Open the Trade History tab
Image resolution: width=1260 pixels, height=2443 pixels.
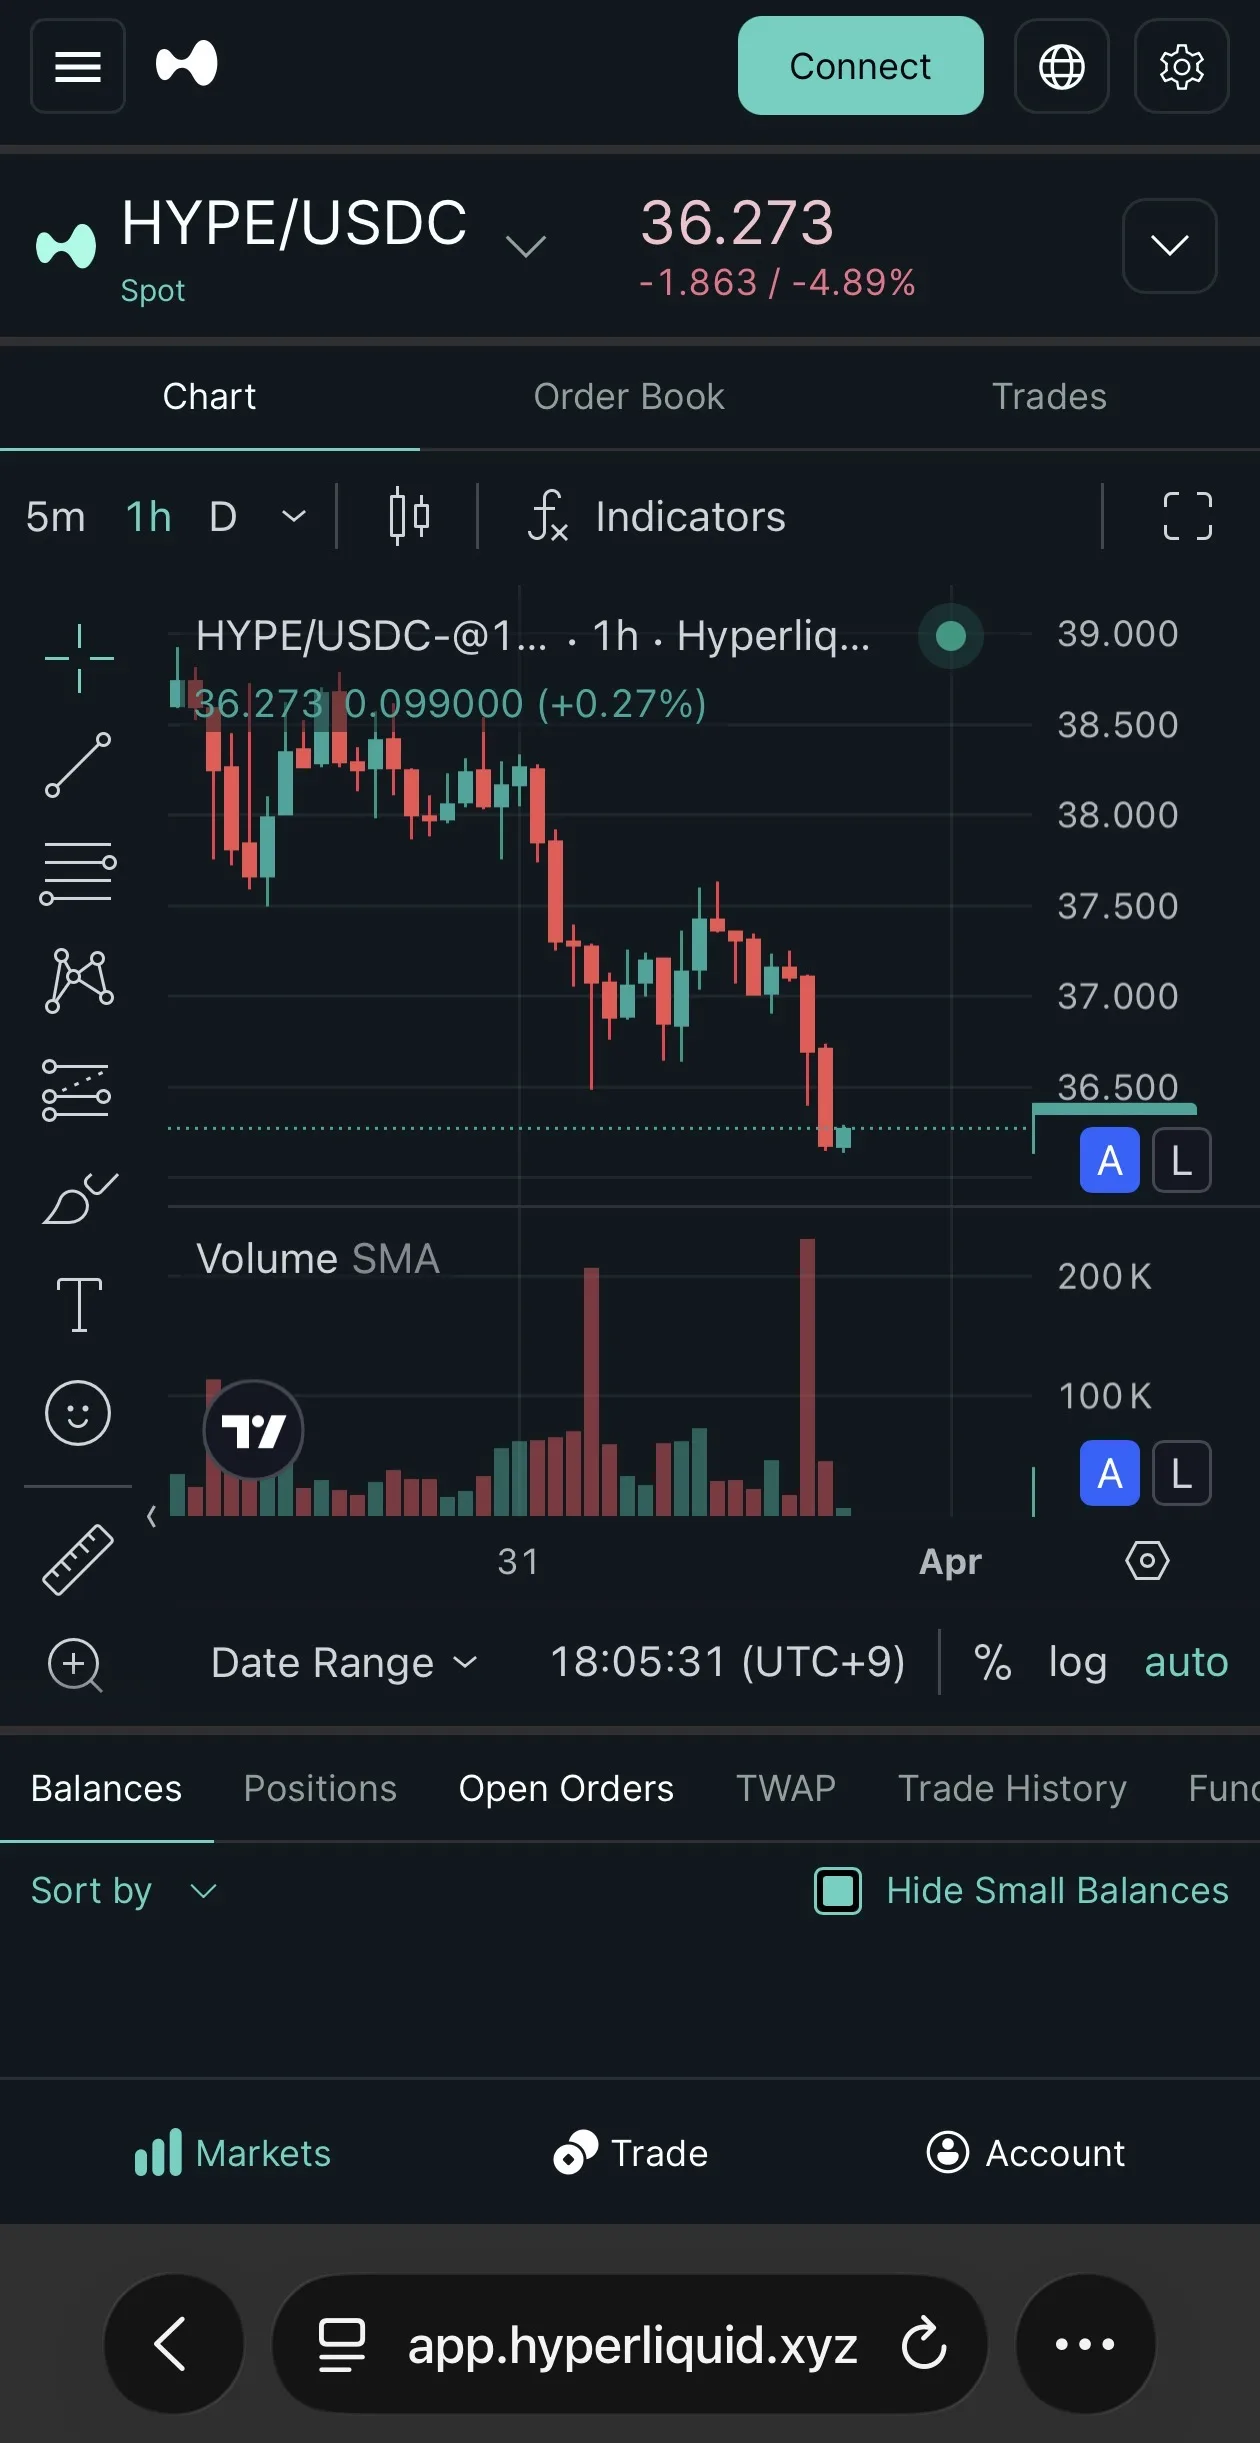[1012, 1788]
